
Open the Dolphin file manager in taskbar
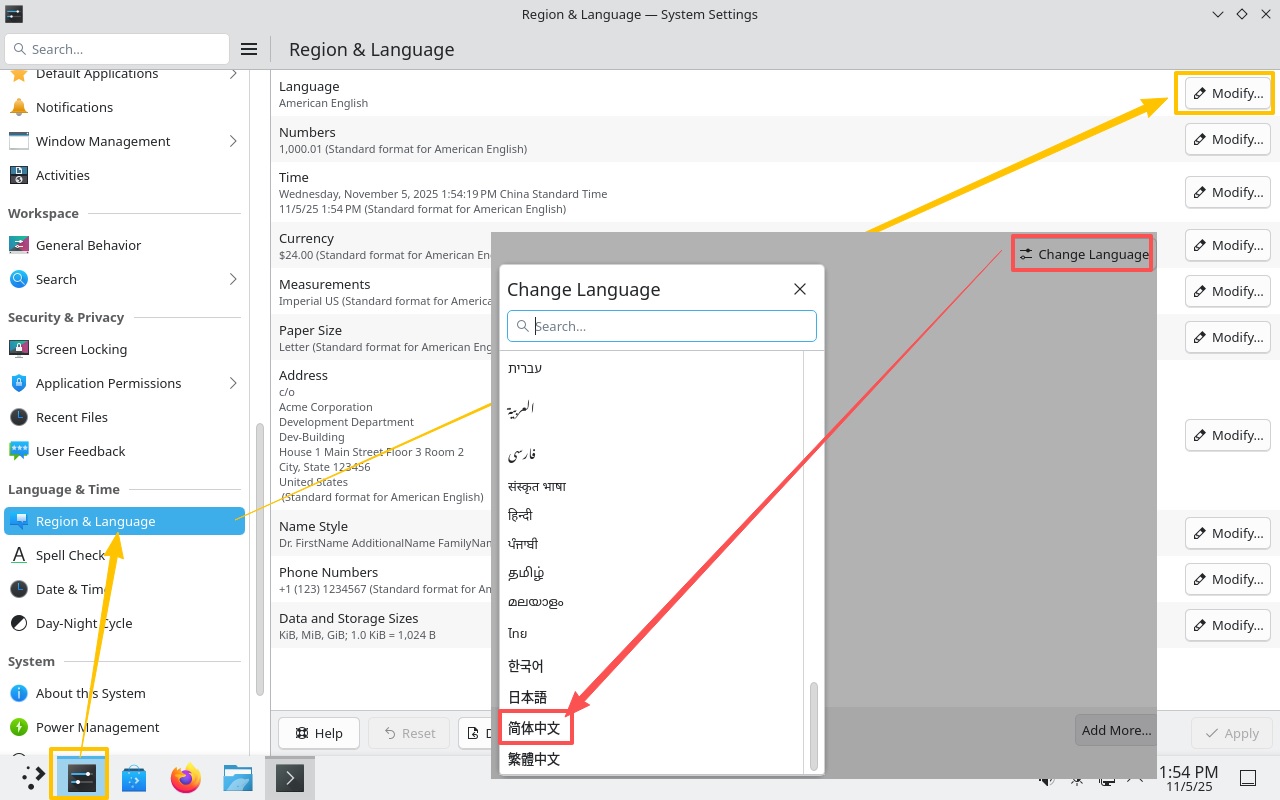pyautogui.click(x=237, y=778)
